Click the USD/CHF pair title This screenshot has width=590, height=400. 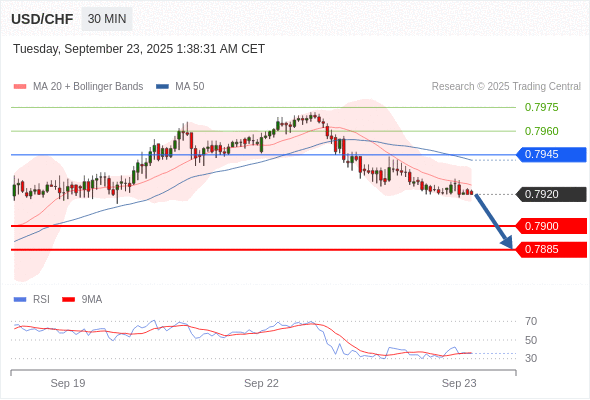[x=42, y=19]
